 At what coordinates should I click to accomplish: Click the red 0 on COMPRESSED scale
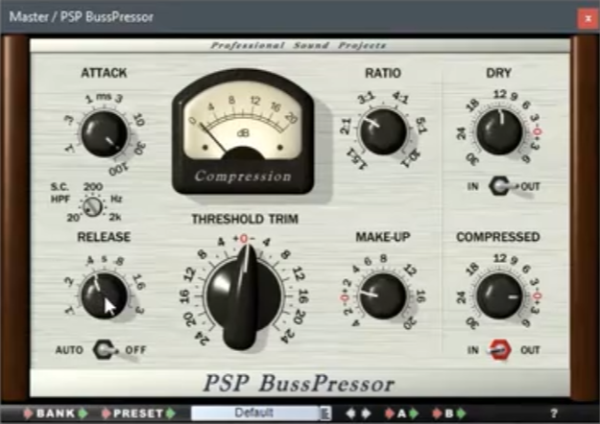(x=537, y=296)
